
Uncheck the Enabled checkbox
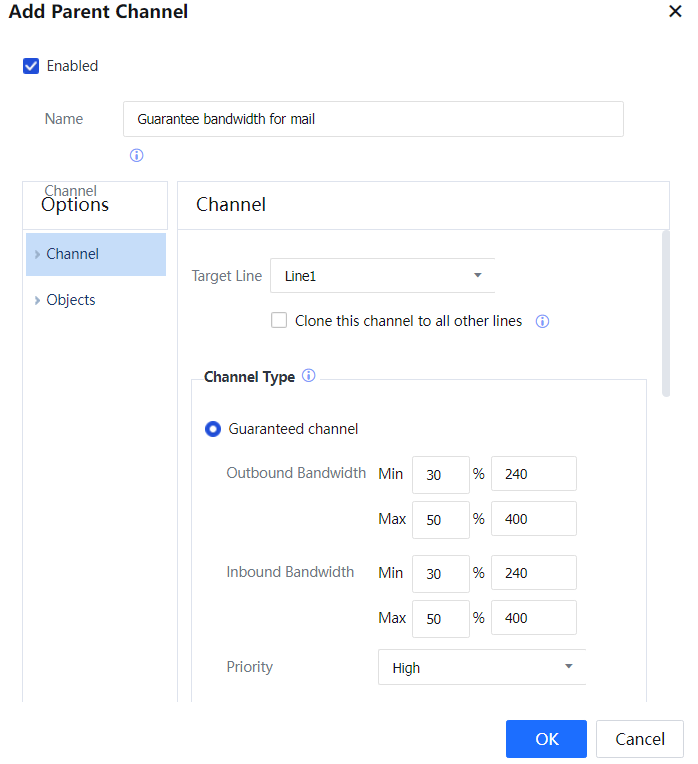point(31,66)
